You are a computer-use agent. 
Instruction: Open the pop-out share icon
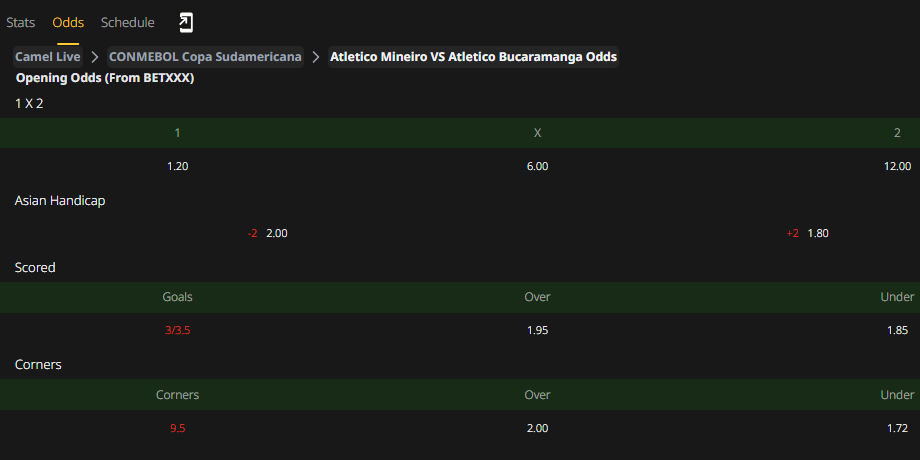(185, 23)
